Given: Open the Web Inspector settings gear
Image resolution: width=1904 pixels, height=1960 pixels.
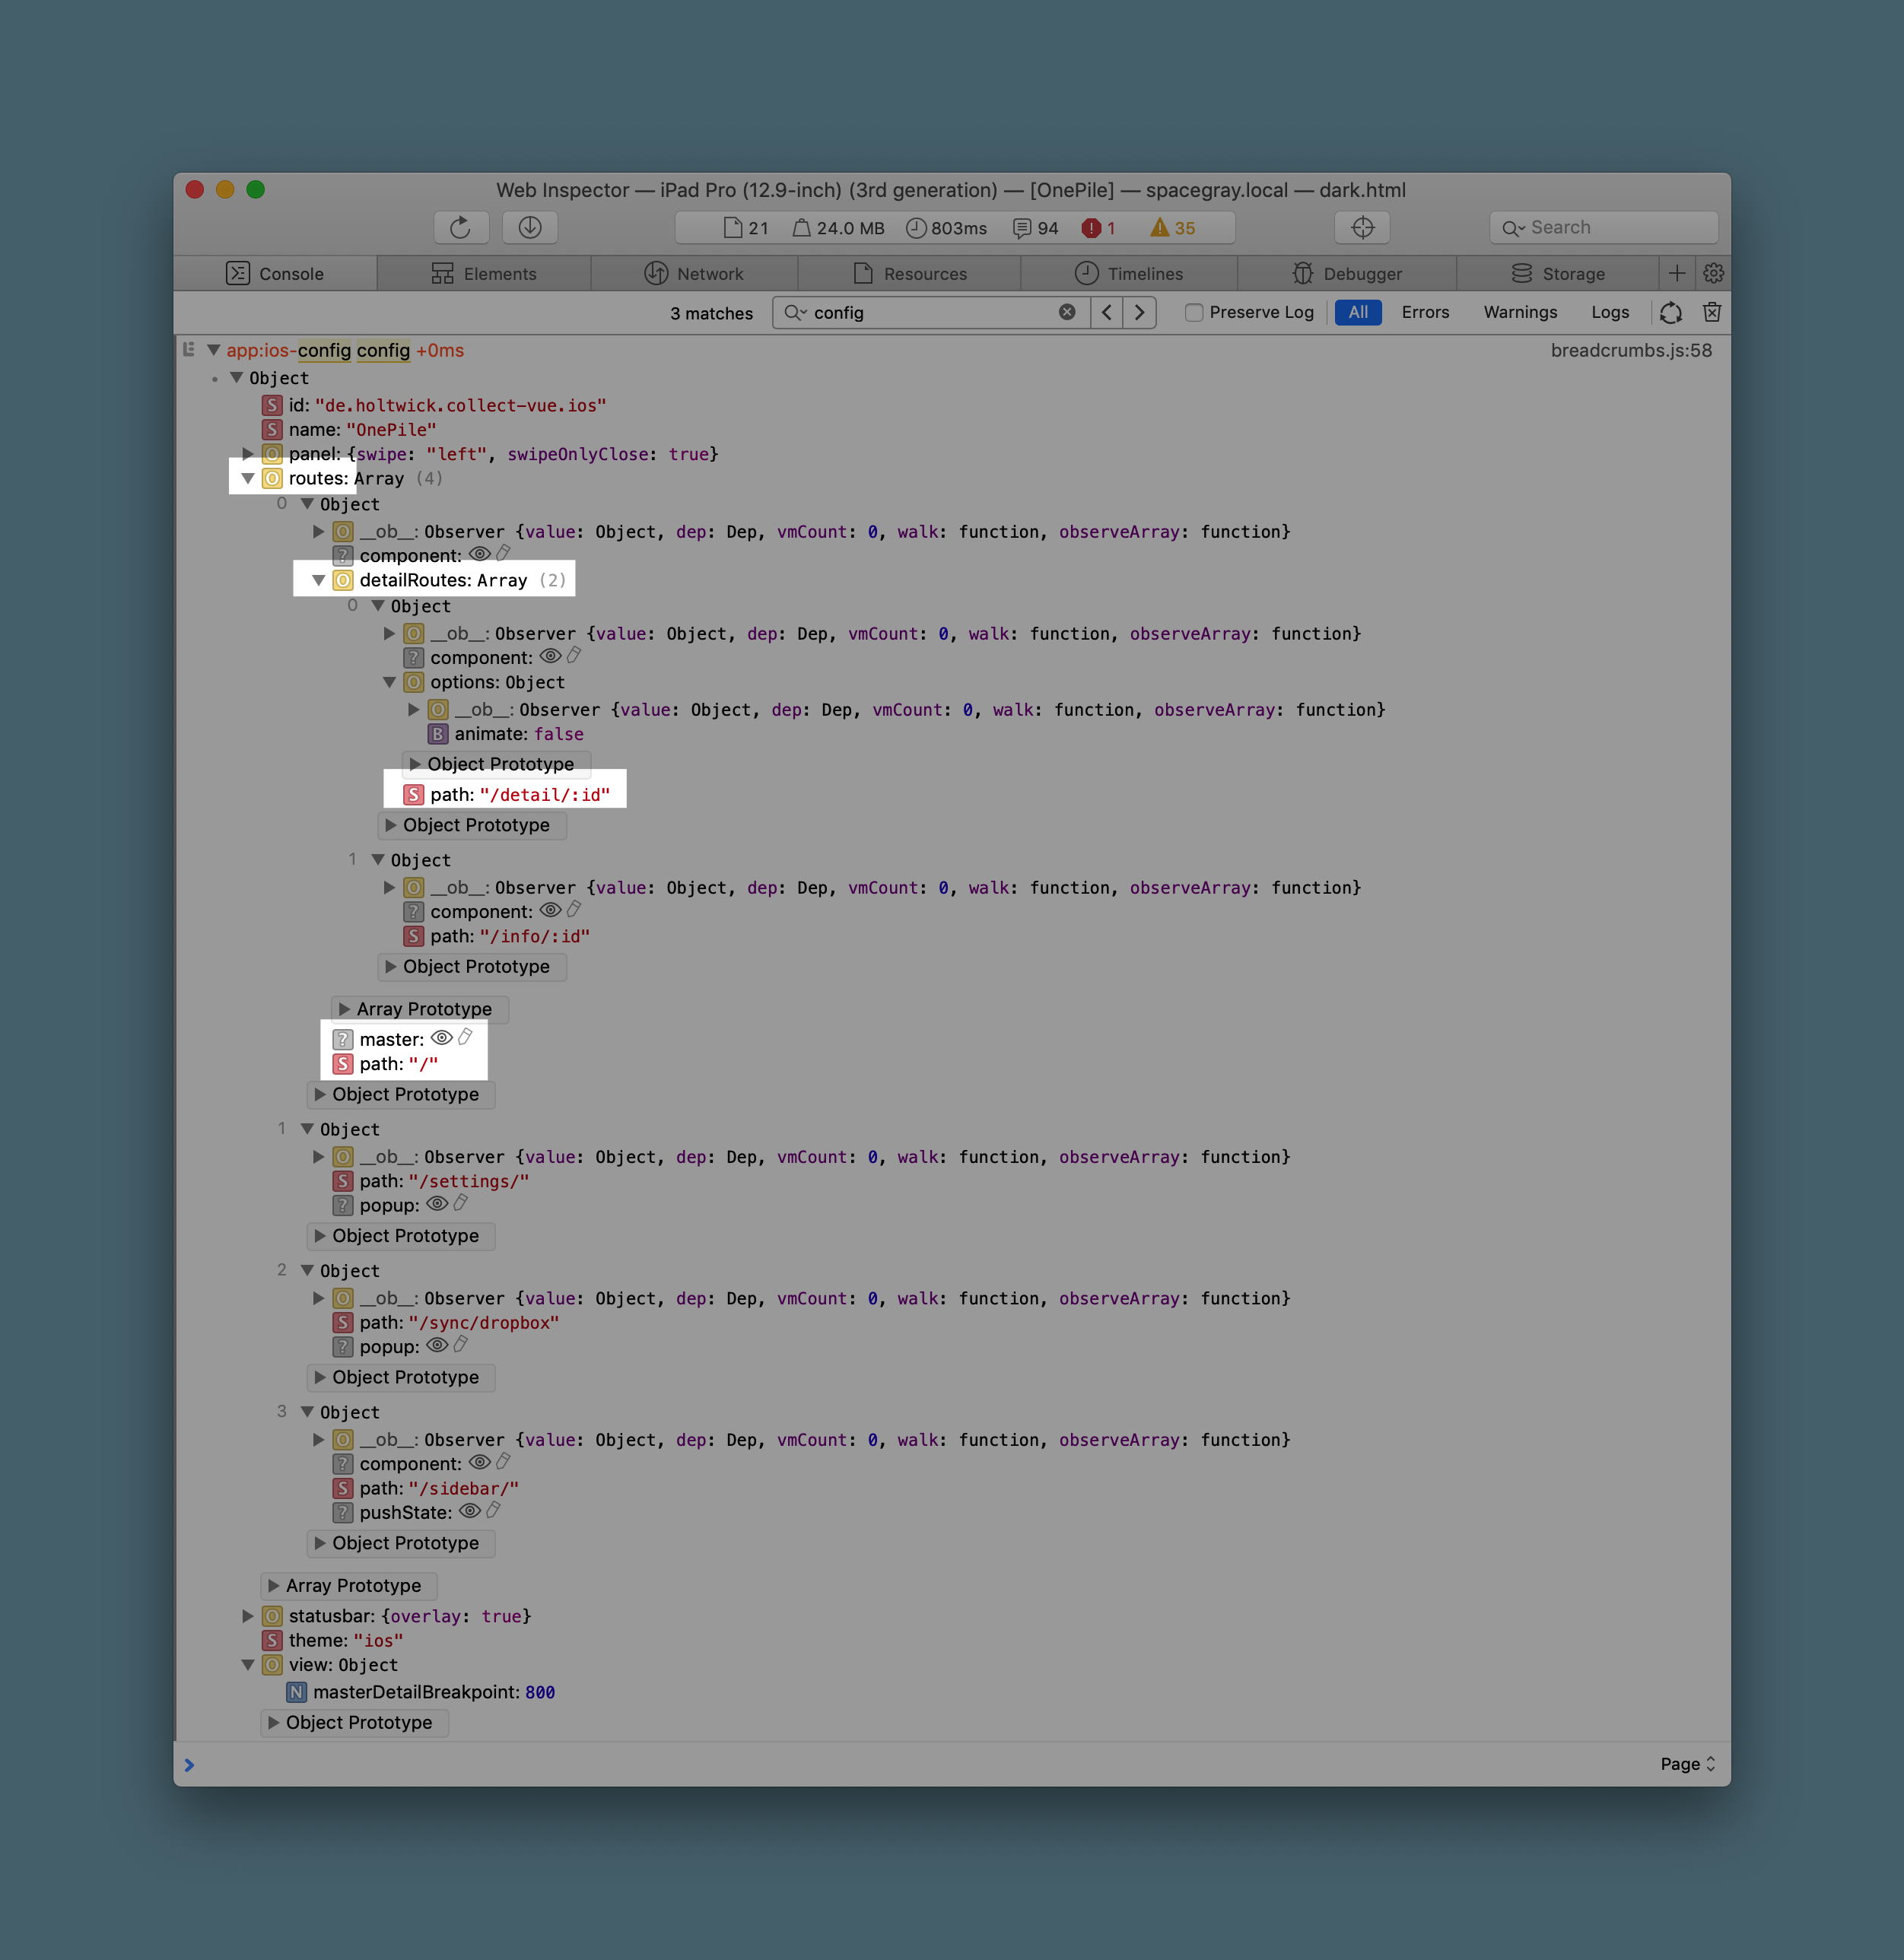Looking at the screenshot, I should (x=1713, y=273).
